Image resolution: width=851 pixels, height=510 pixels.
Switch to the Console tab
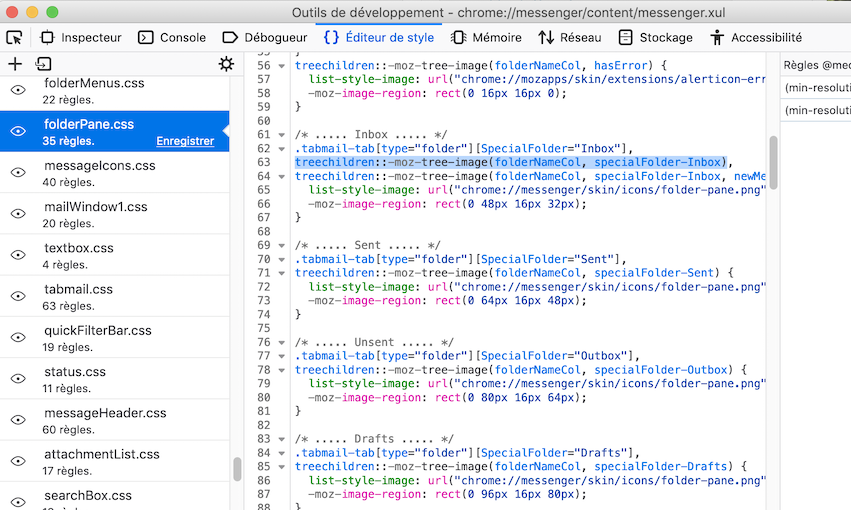[x=172, y=37]
